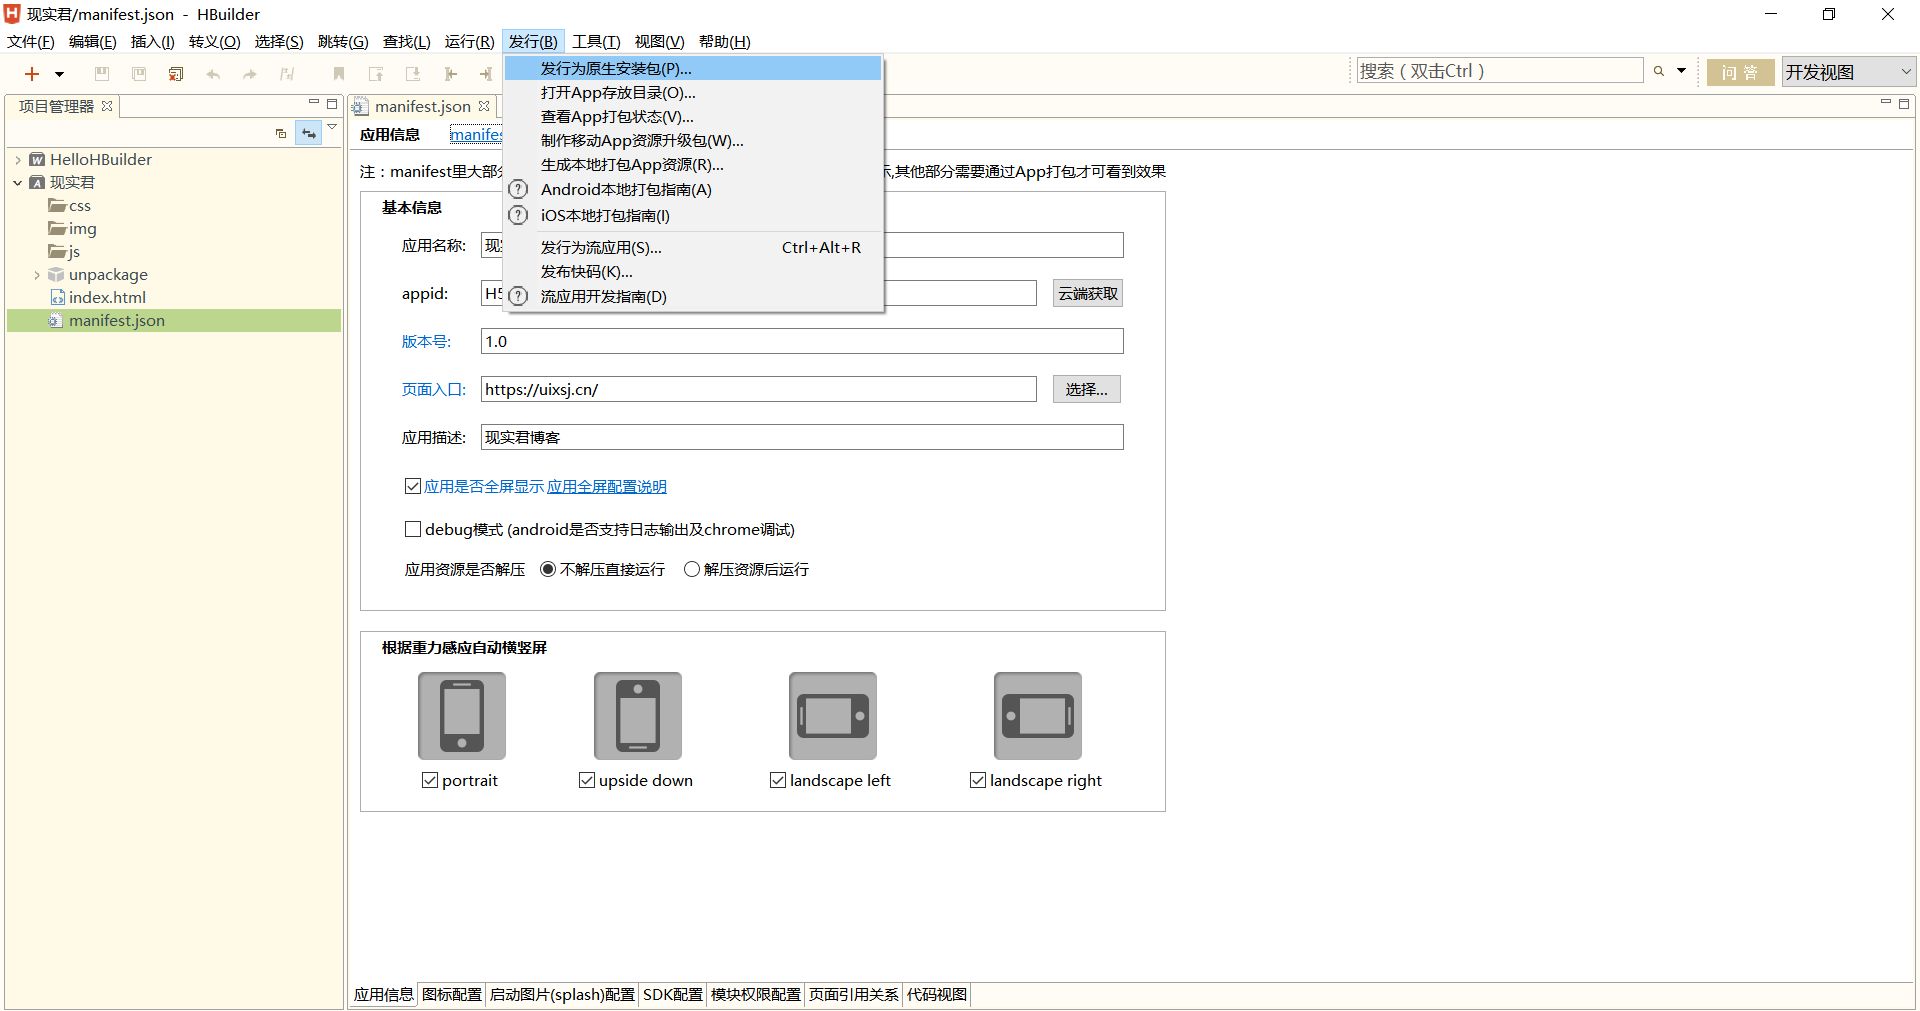
Task: Click the Close All files toolbar icon
Action: coord(176,74)
